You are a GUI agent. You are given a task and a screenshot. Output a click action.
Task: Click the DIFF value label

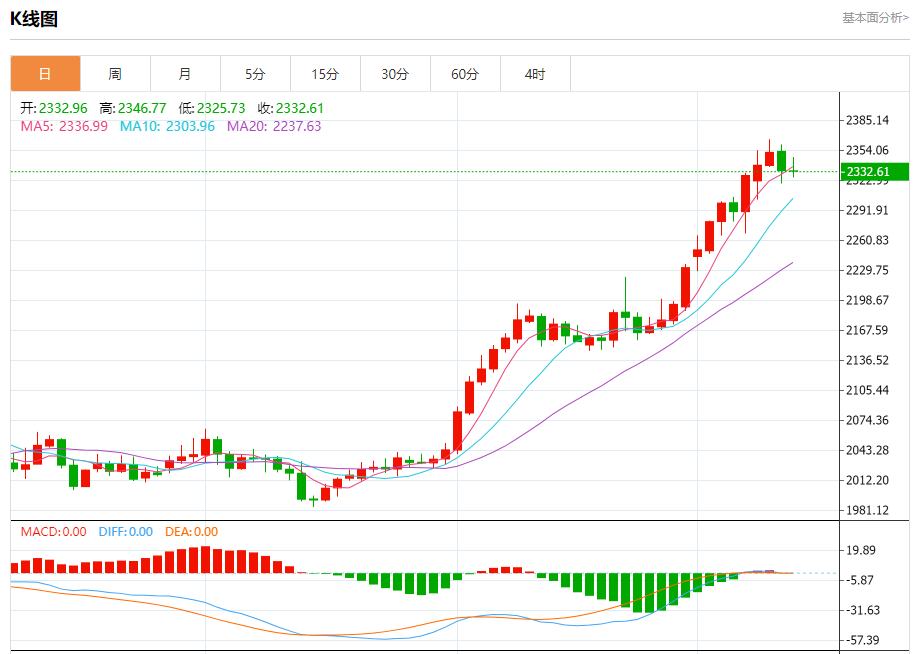pyautogui.click(x=125, y=532)
